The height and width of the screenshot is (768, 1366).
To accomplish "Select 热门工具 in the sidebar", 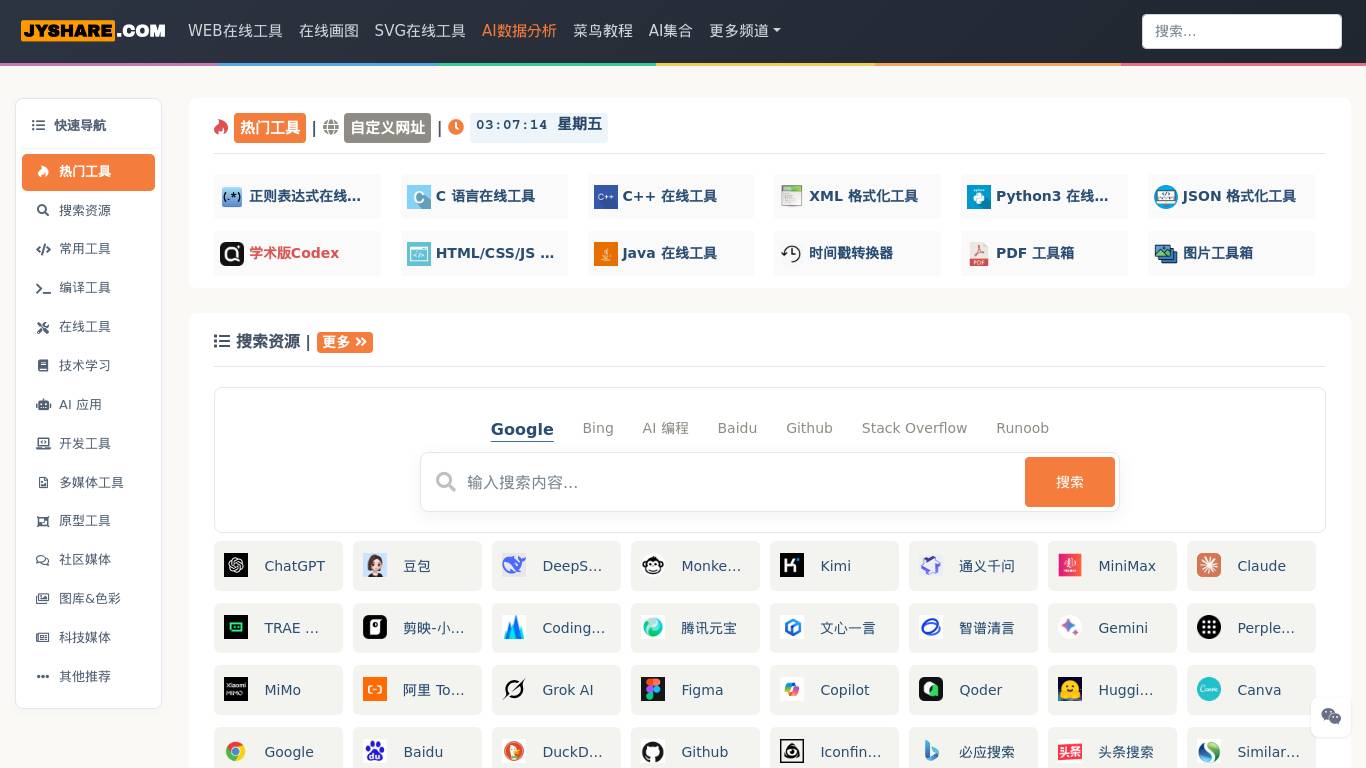I will 88,172.
